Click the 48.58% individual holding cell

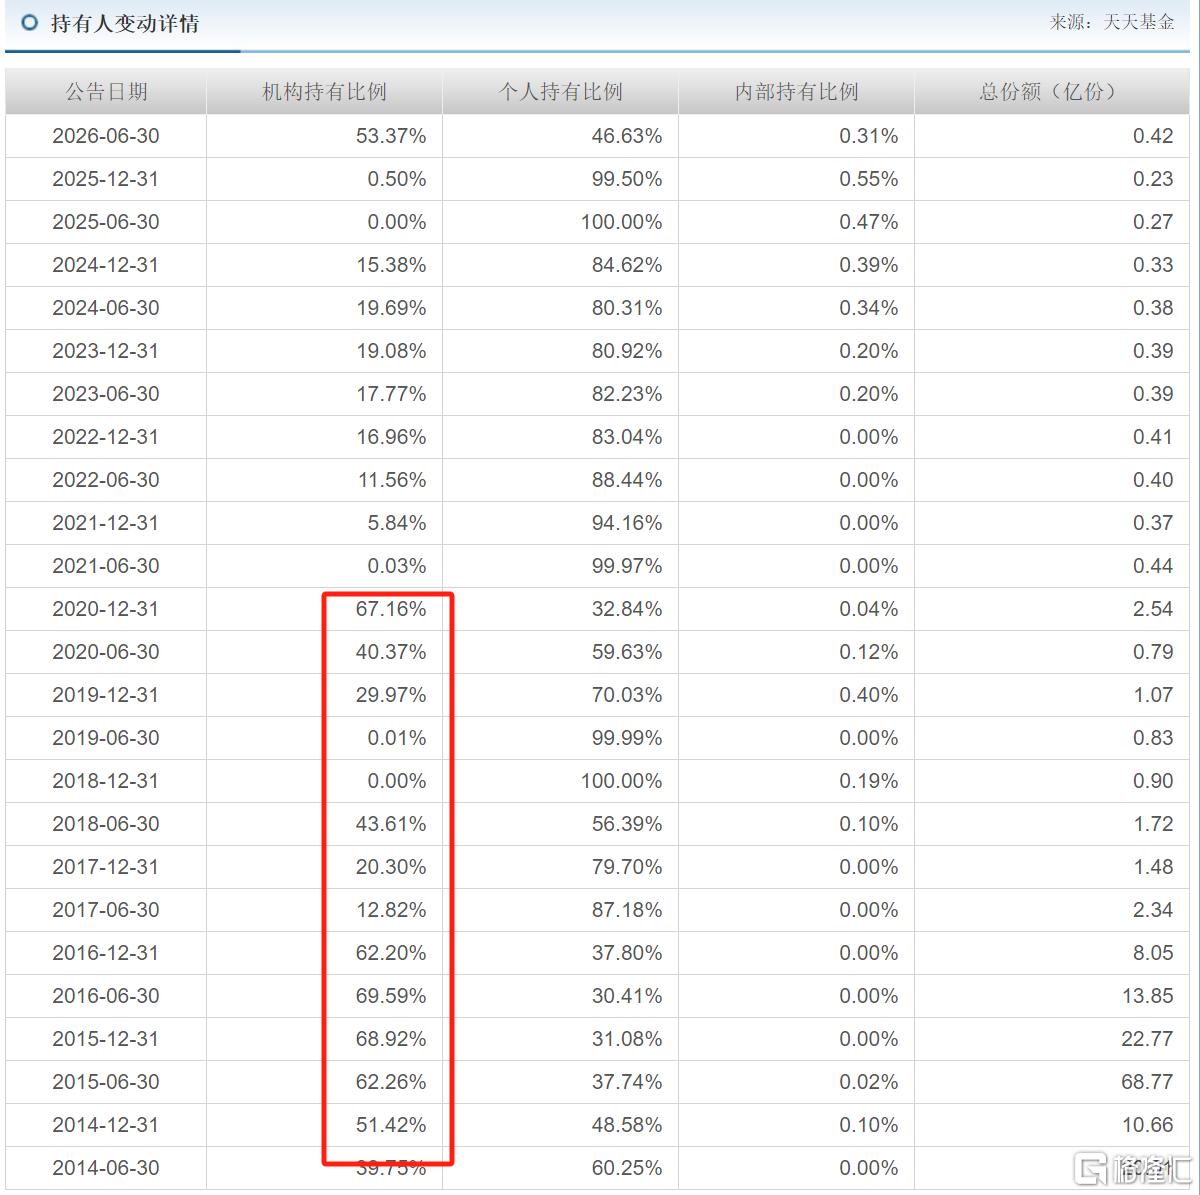click(627, 1125)
